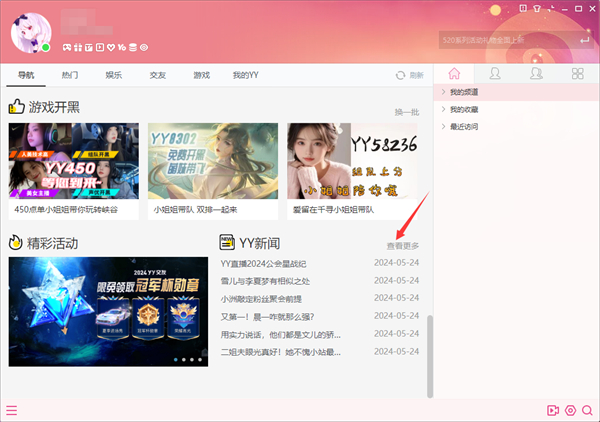Click the user avatar picture
The width and height of the screenshot is (600, 422).
pyautogui.click(x=31, y=33)
